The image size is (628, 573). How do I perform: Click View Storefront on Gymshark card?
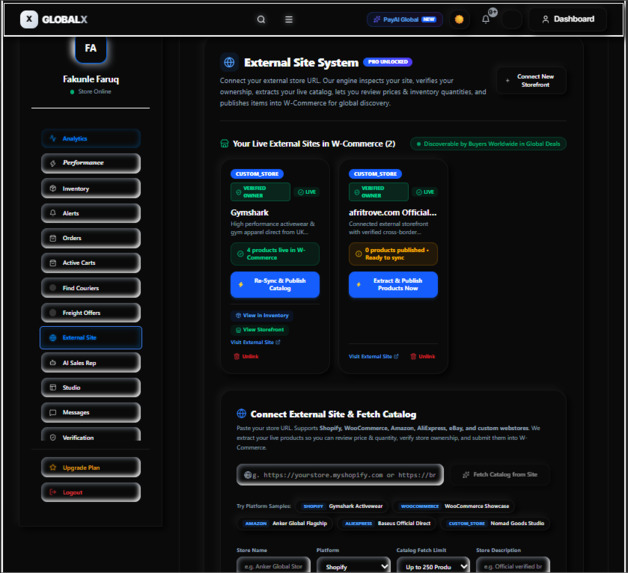click(x=260, y=330)
